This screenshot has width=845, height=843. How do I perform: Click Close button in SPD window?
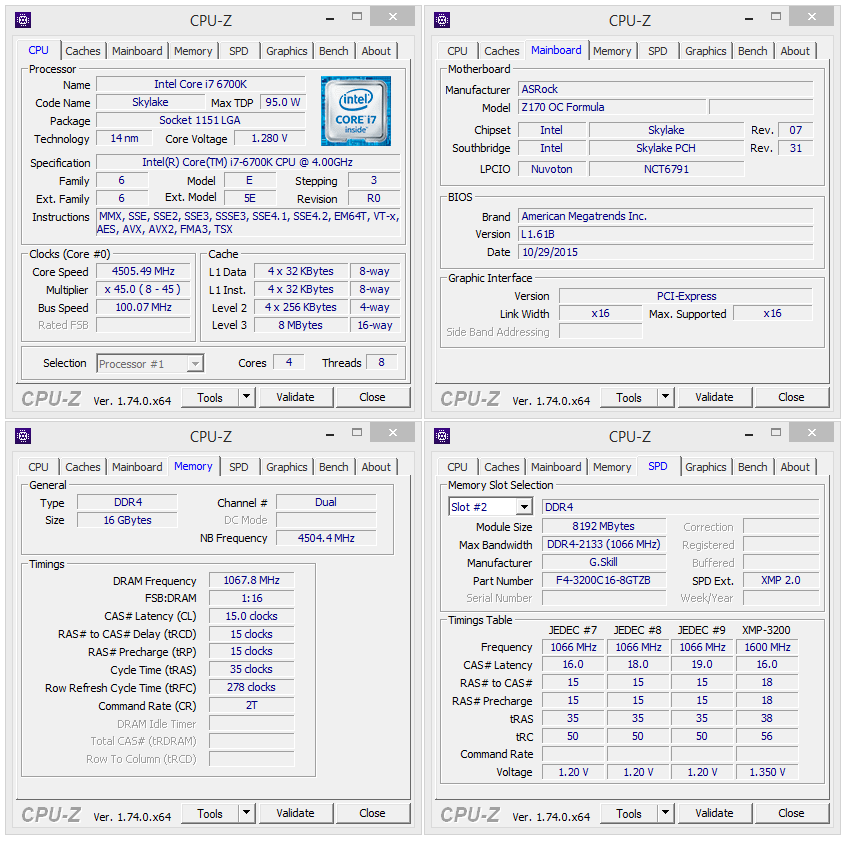[x=791, y=813]
